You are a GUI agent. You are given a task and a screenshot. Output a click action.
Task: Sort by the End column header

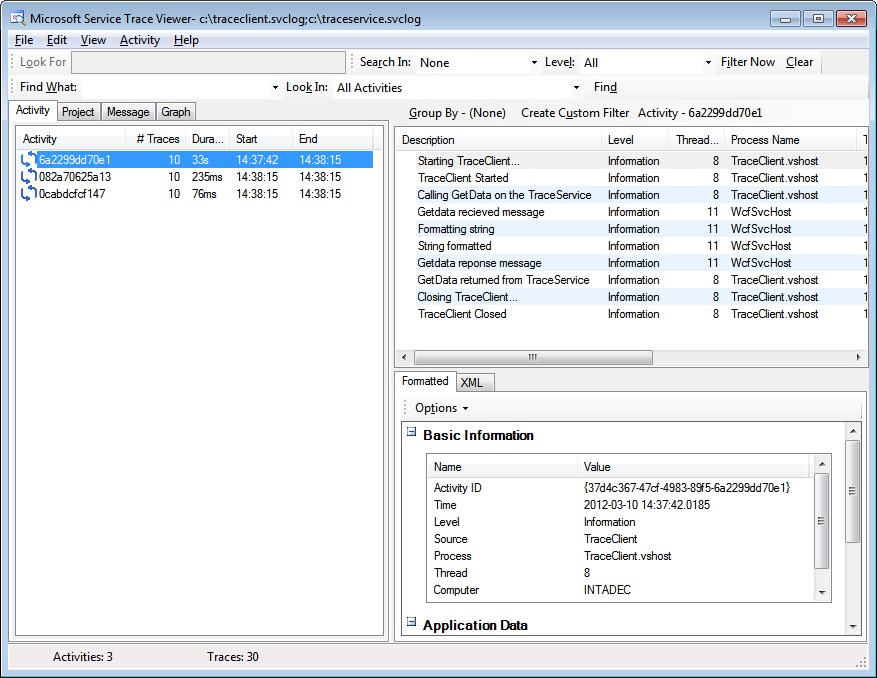[332, 139]
